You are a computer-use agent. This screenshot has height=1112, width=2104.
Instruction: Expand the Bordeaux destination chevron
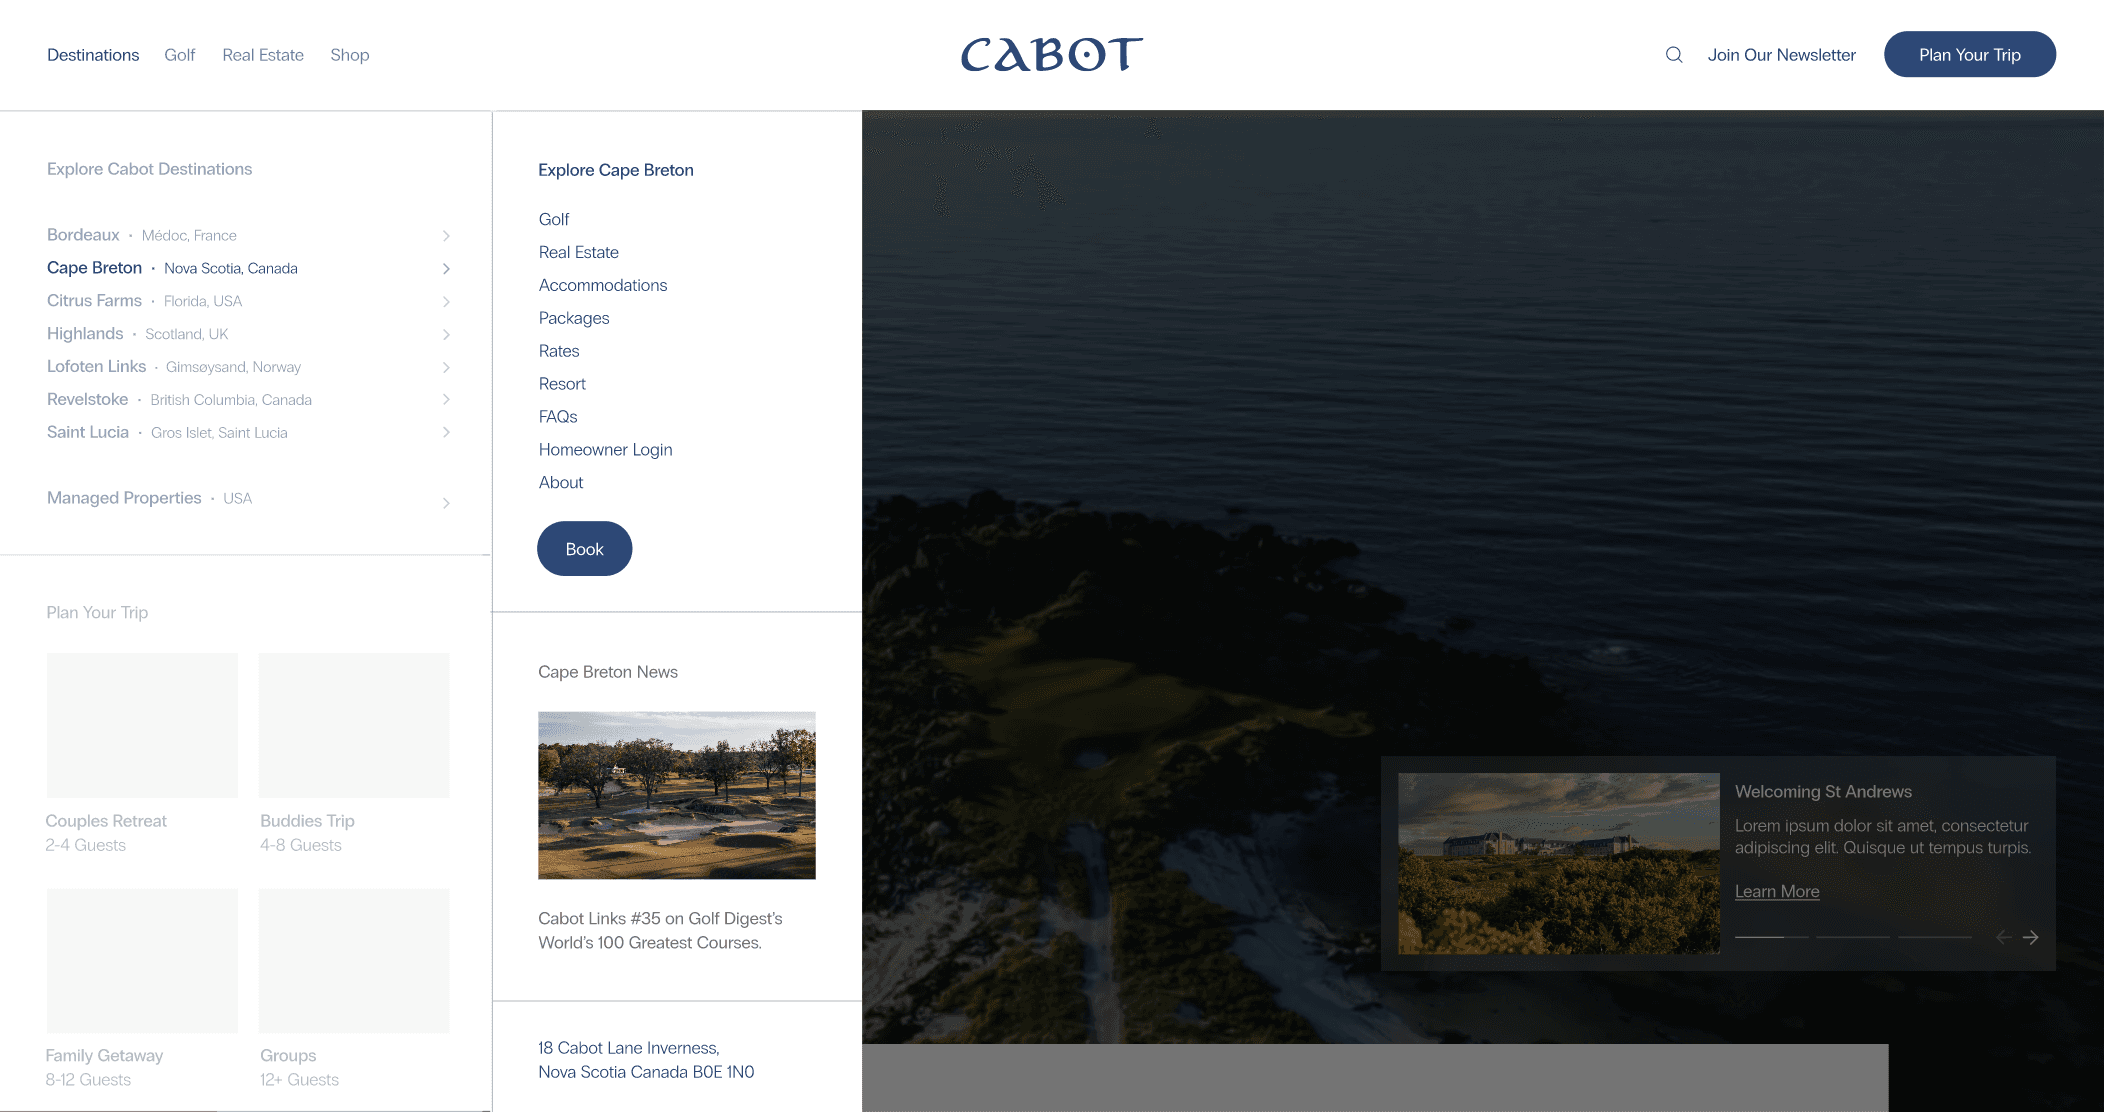coord(446,236)
